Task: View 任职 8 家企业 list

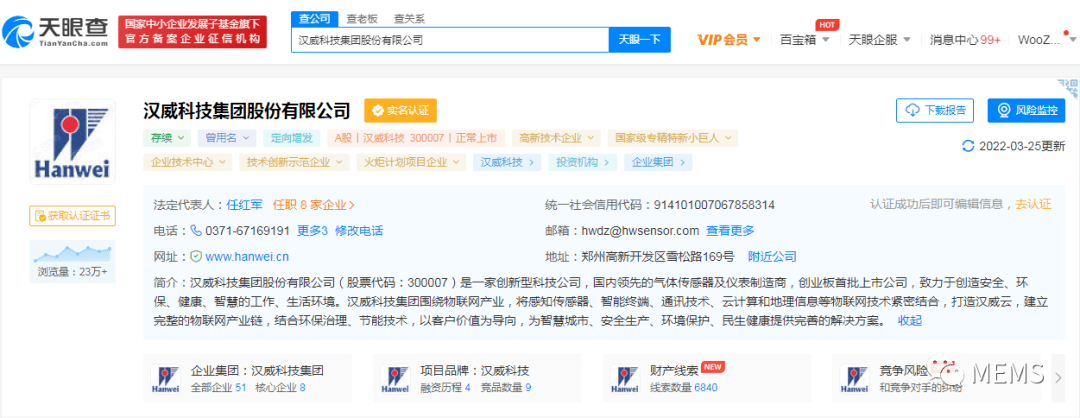Action: (314, 205)
